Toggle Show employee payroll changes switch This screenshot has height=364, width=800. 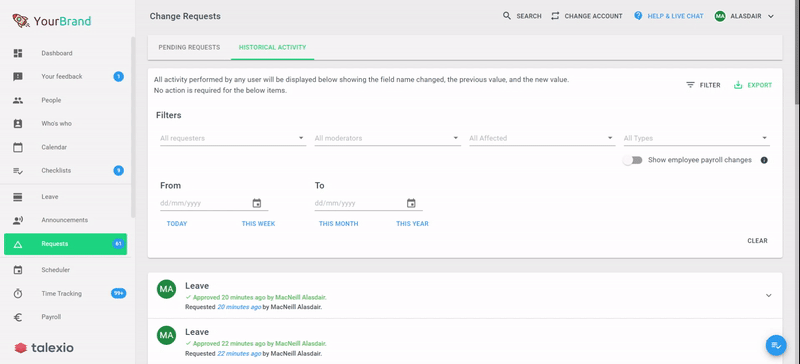[633, 160]
